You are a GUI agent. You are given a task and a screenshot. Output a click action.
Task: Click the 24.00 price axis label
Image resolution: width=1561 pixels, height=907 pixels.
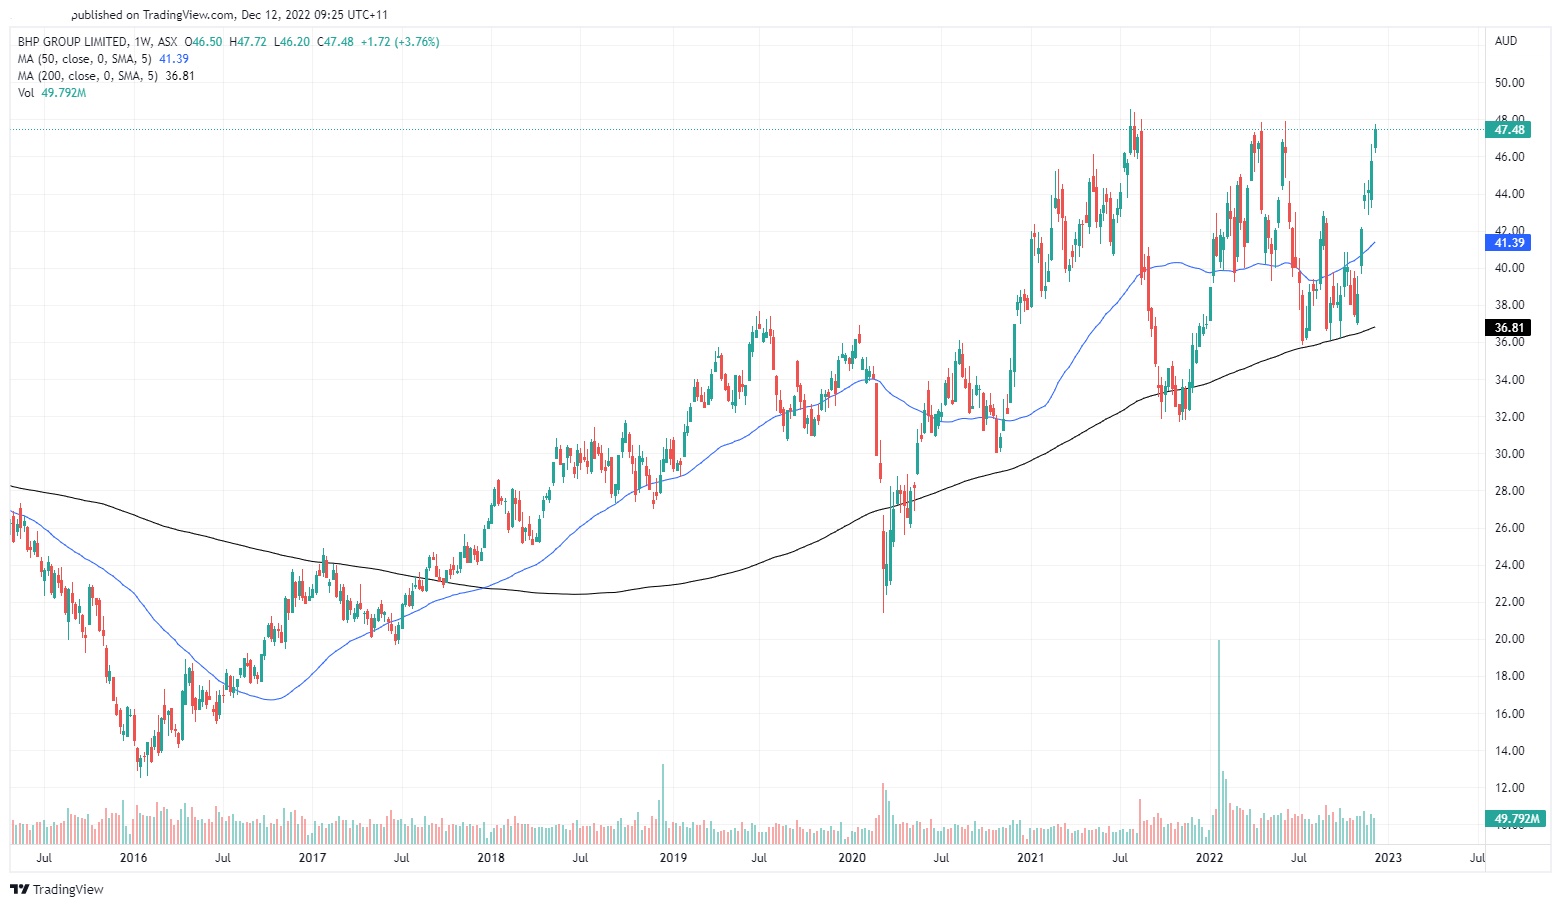[x=1510, y=565]
